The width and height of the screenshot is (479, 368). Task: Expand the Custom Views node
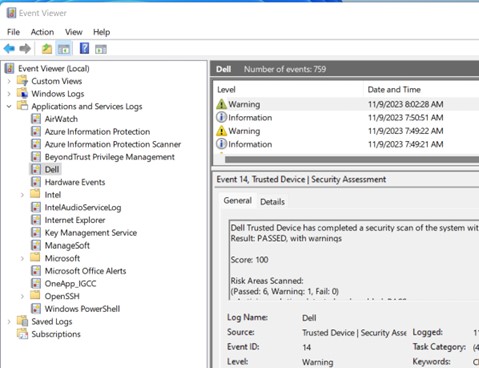coord(9,81)
